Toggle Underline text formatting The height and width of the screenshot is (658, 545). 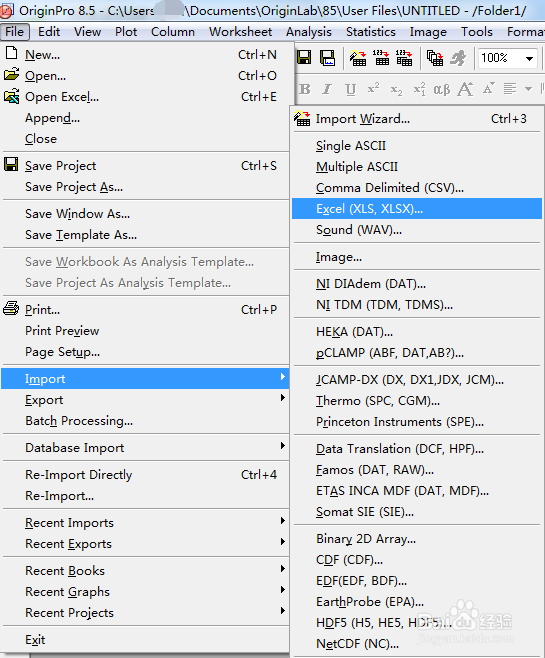(x=350, y=89)
